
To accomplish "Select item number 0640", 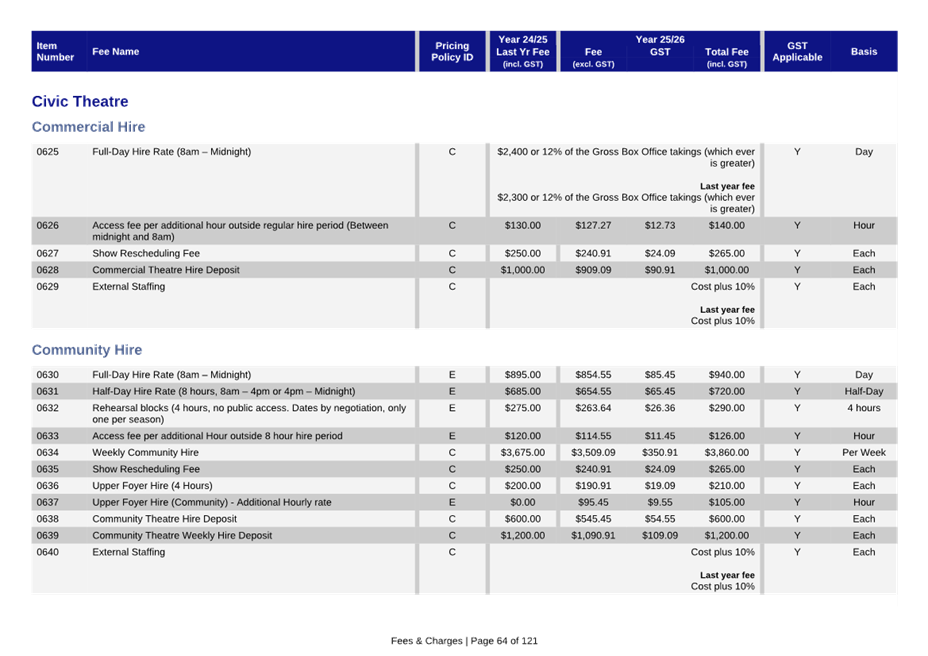I will (x=47, y=552).
